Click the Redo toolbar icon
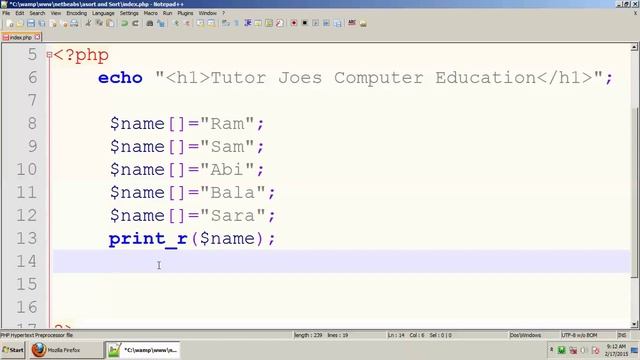The height and width of the screenshot is (360, 640). point(136,23)
